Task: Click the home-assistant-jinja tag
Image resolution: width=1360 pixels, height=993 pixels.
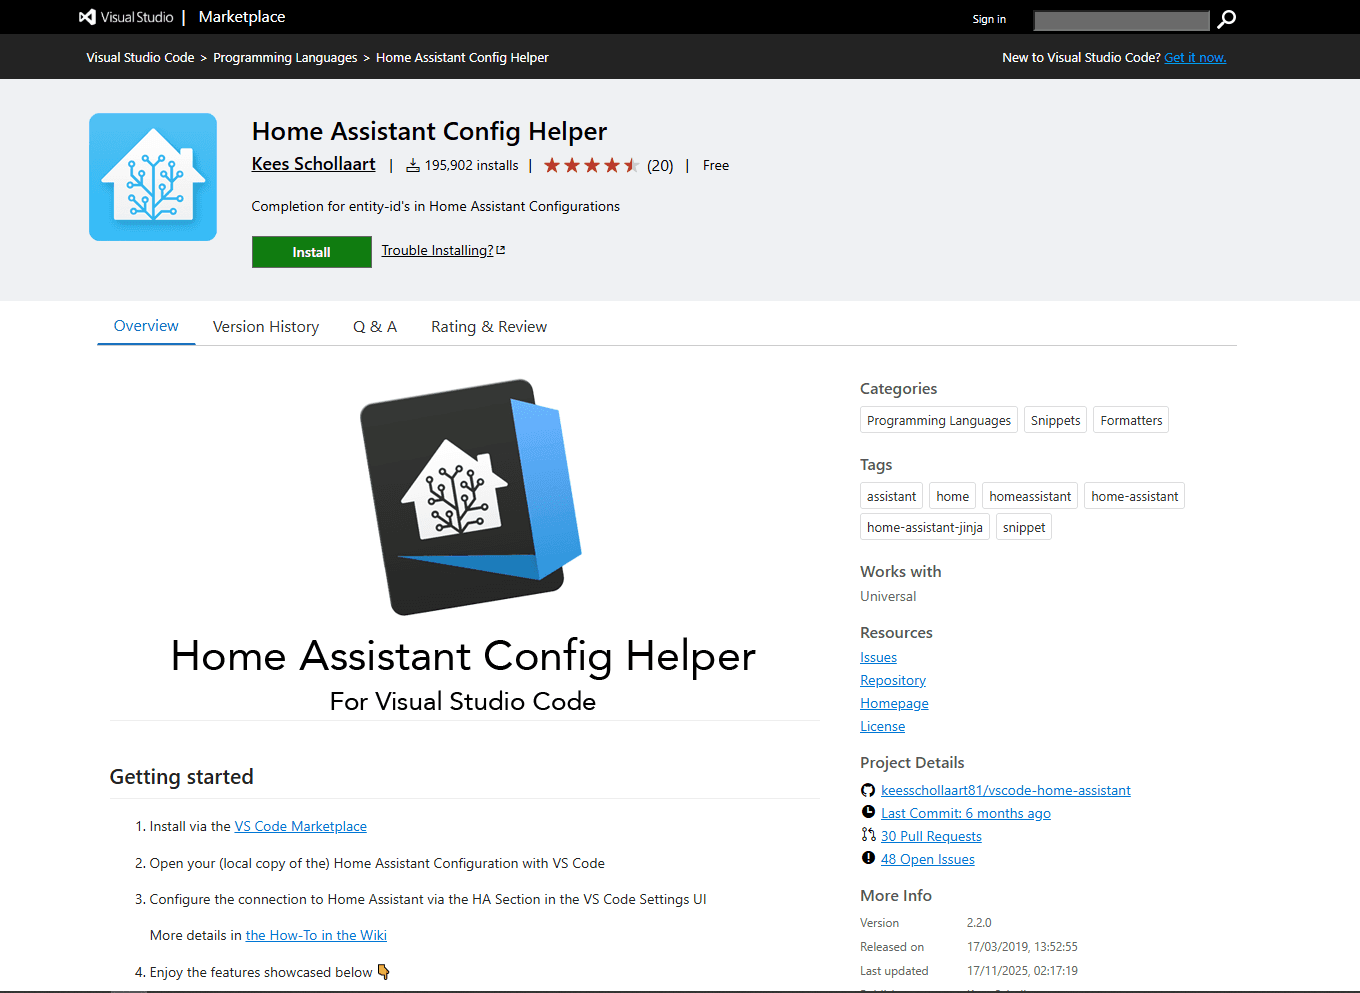Action: coord(925,527)
